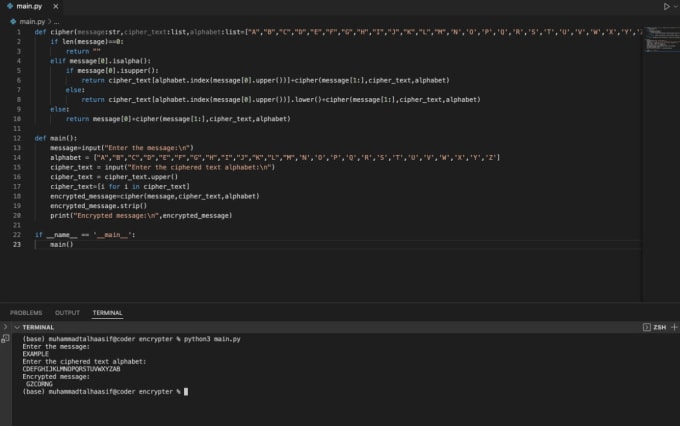Click 'if message[0].isupper():' line
680x426 pixels.
point(112,71)
